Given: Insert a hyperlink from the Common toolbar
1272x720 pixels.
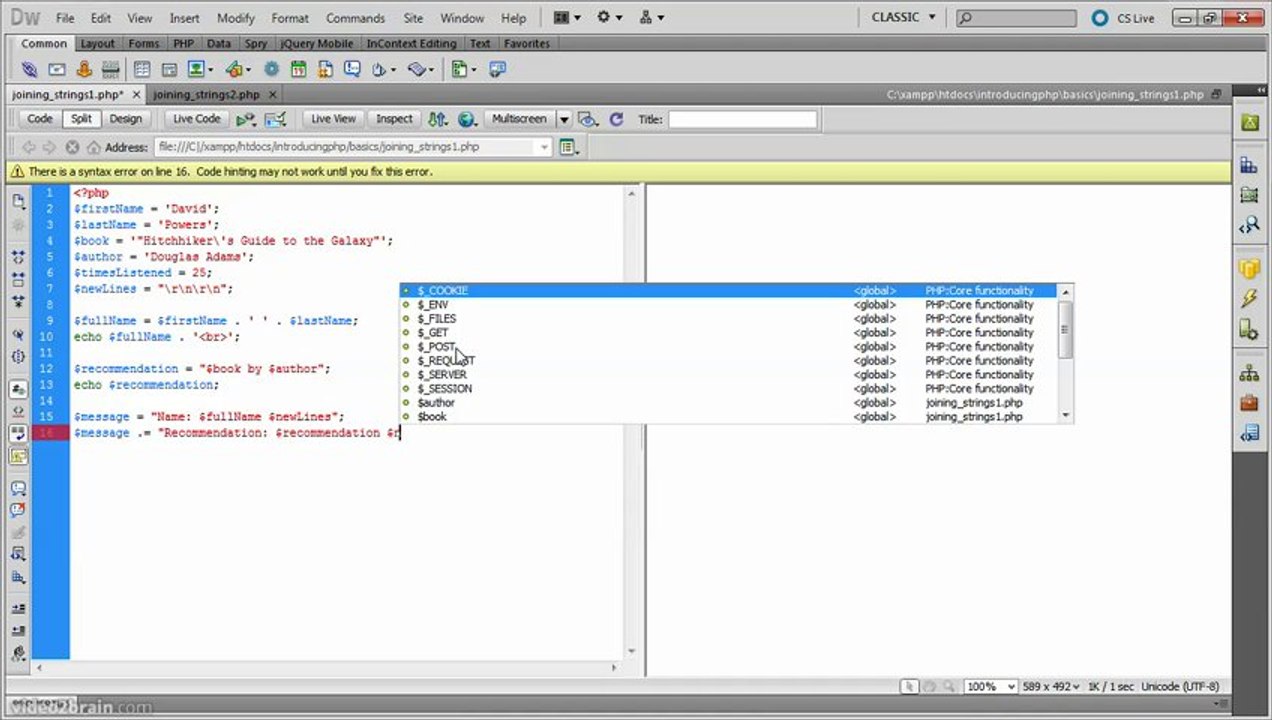Looking at the screenshot, I should click(x=30, y=70).
